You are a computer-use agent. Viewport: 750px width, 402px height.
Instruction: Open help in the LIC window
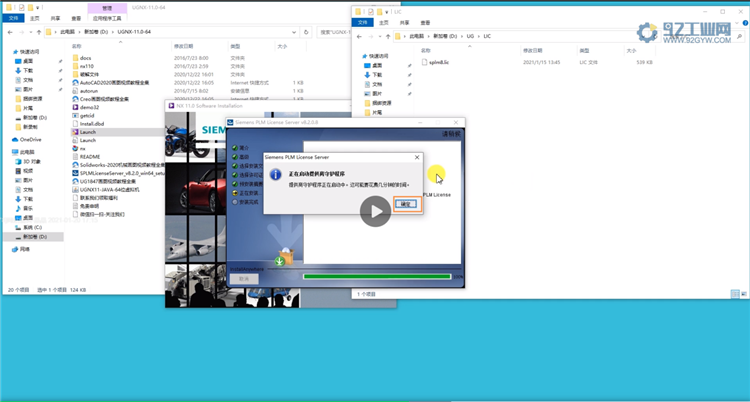click(x=744, y=22)
